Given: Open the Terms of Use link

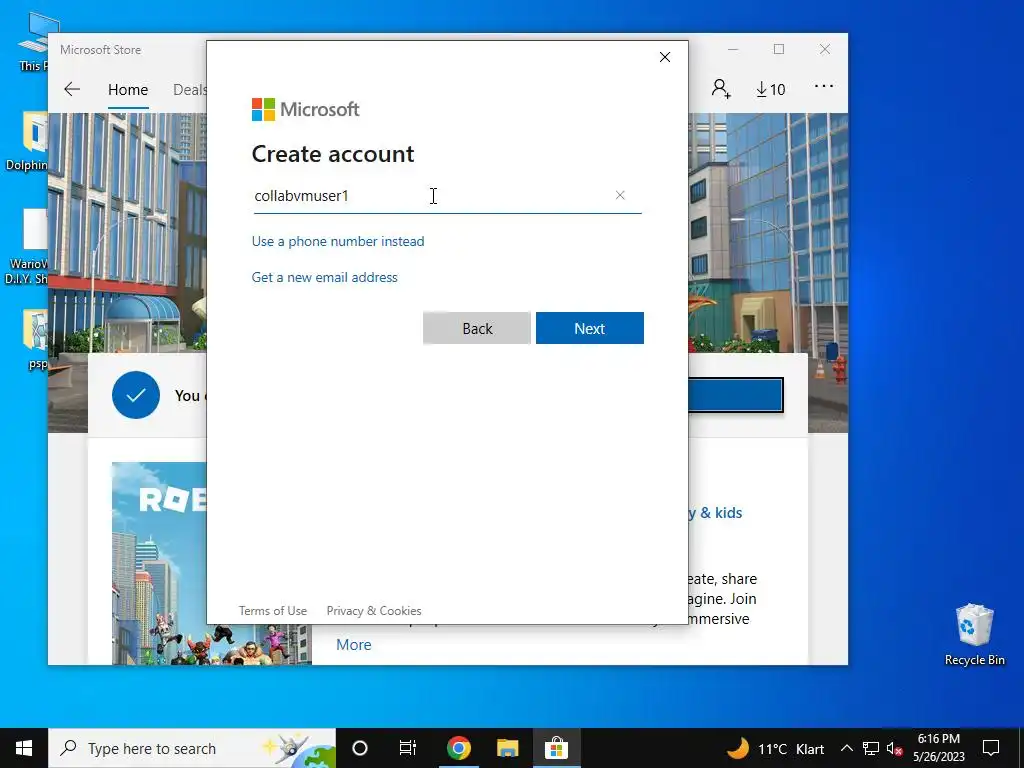Looking at the screenshot, I should 272,611.
